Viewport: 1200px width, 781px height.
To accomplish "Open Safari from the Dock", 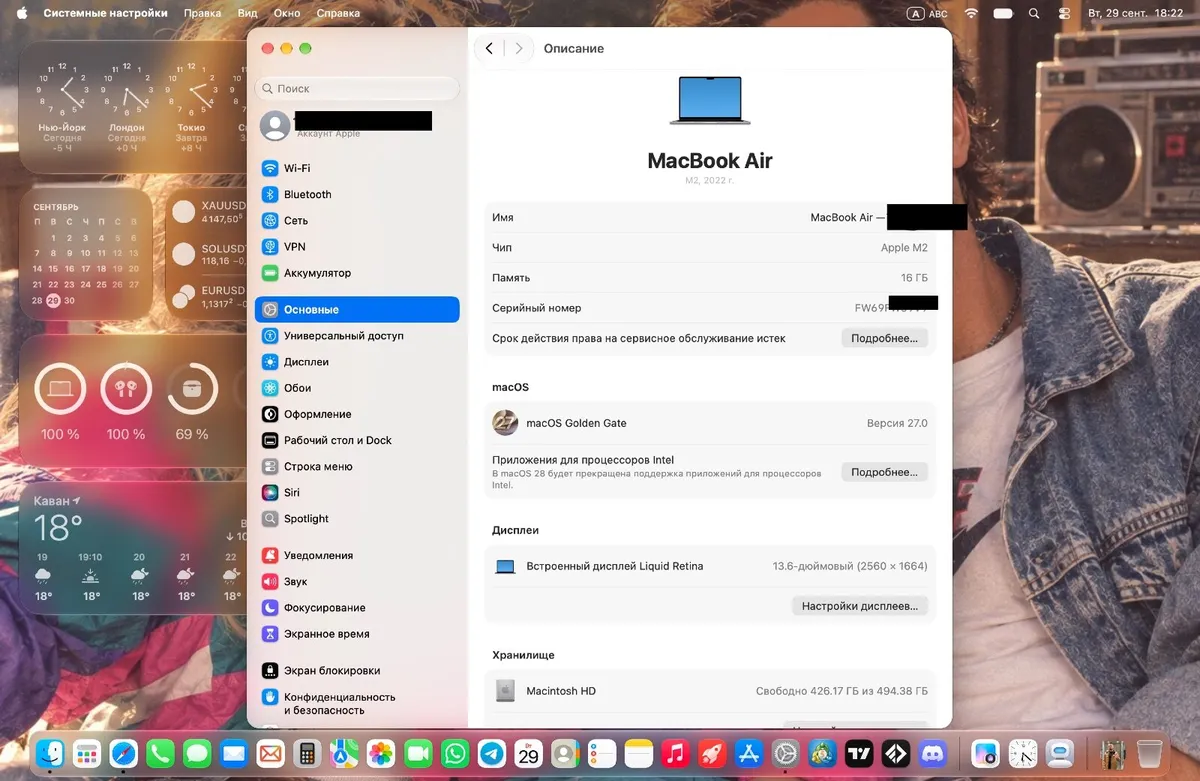I will pyautogui.click(x=124, y=753).
